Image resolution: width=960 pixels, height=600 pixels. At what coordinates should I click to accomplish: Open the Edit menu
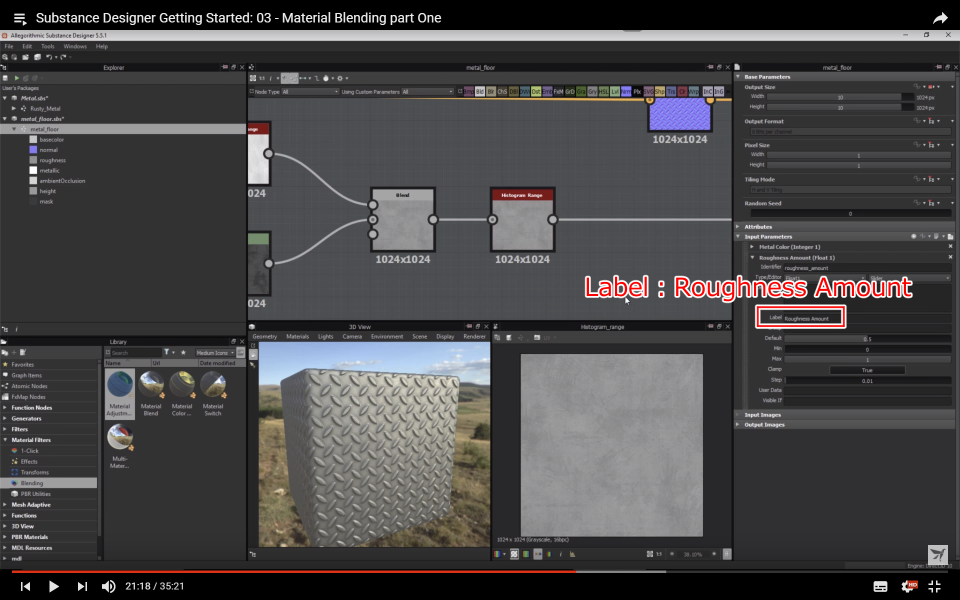[27, 47]
